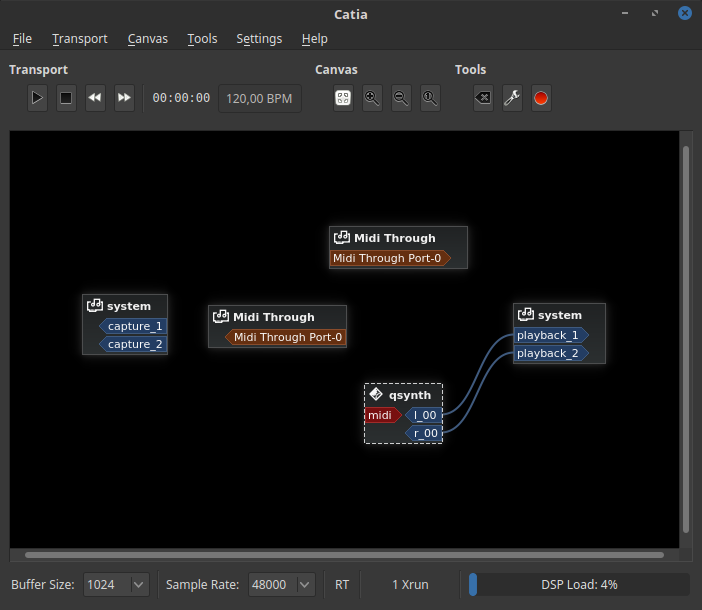
Task: Open the configure wrench tool
Action: coord(512,98)
